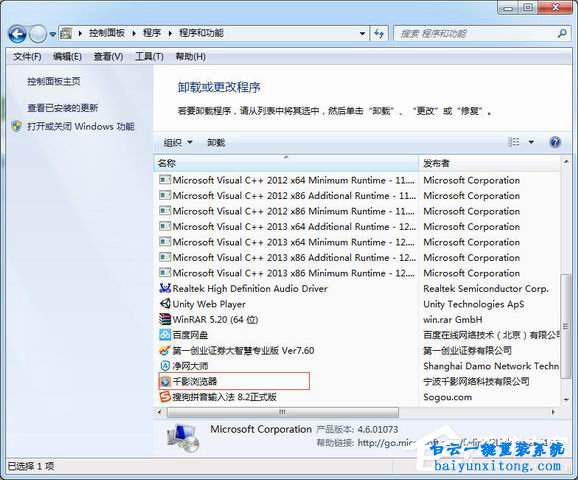Expand the arrow between 控制面板 and 程序 breadcrumbs
The image size is (578, 480).
[134, 34]
